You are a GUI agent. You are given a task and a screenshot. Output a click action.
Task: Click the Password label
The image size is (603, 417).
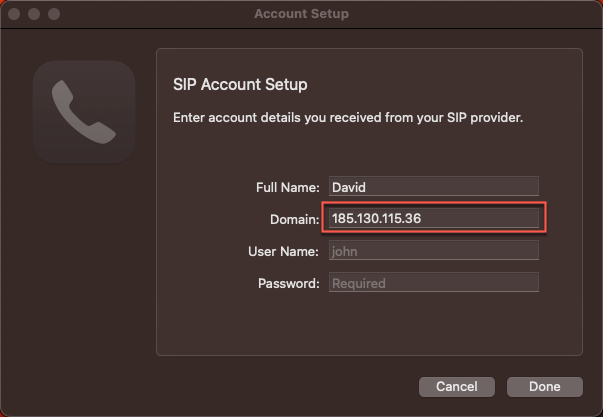288,283
